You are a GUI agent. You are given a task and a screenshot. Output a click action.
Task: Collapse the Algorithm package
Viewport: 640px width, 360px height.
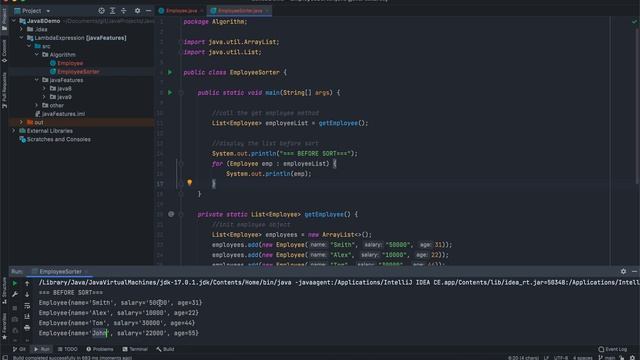[37, 55]
